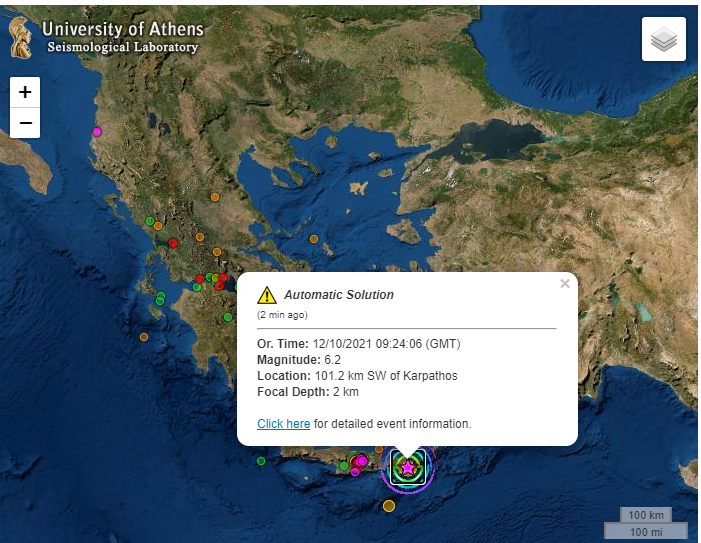Select the magenta marker on the Albanian coast

(x=97, y=132)
